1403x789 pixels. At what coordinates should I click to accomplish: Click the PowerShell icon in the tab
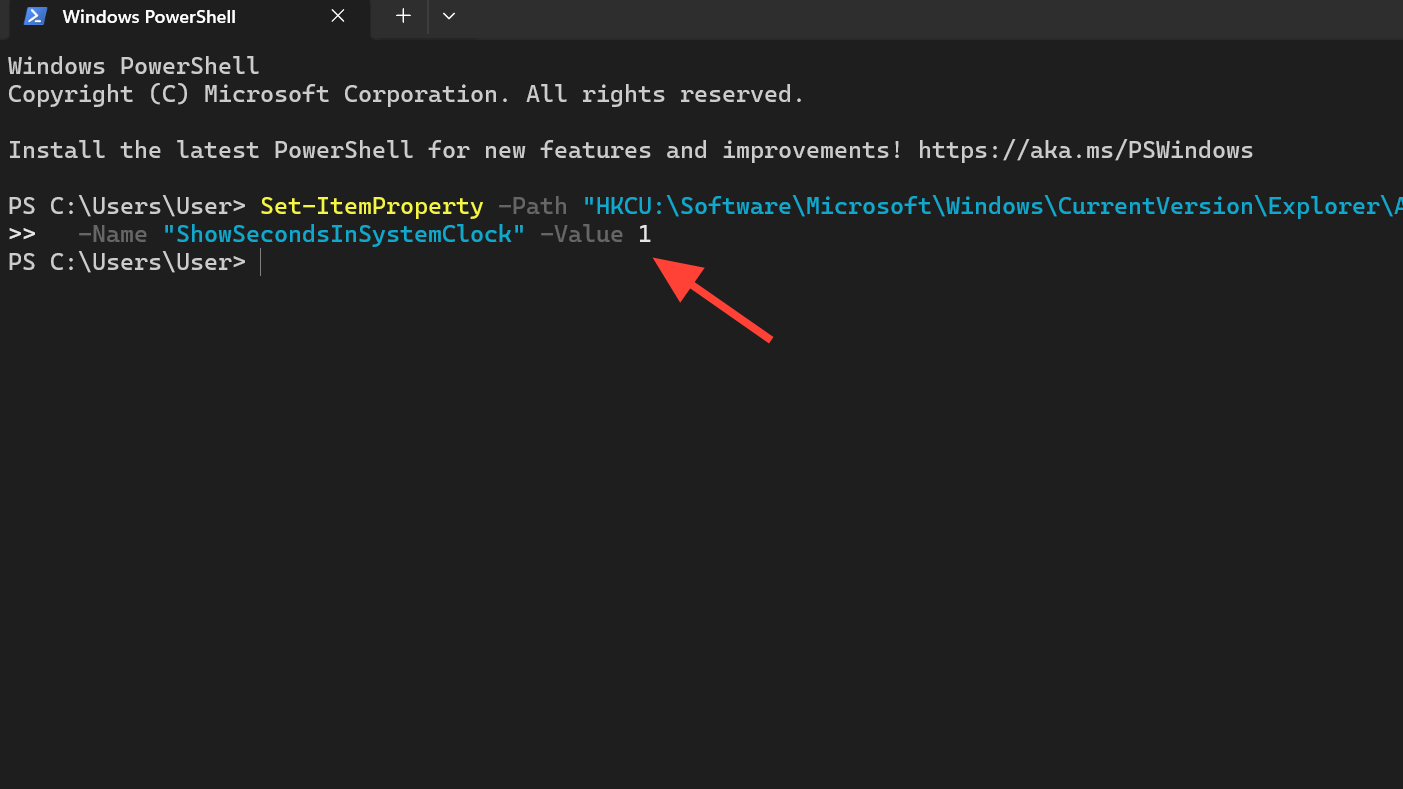point(36,17)
